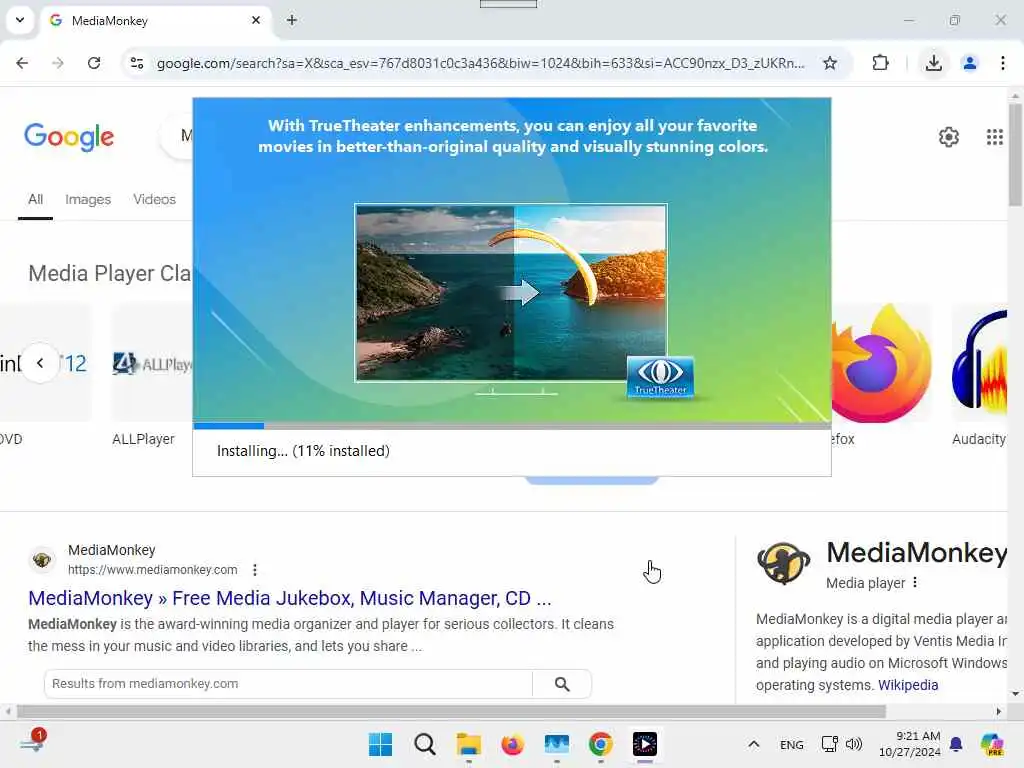Bookmark this page with the star icon

click(830, 63)
